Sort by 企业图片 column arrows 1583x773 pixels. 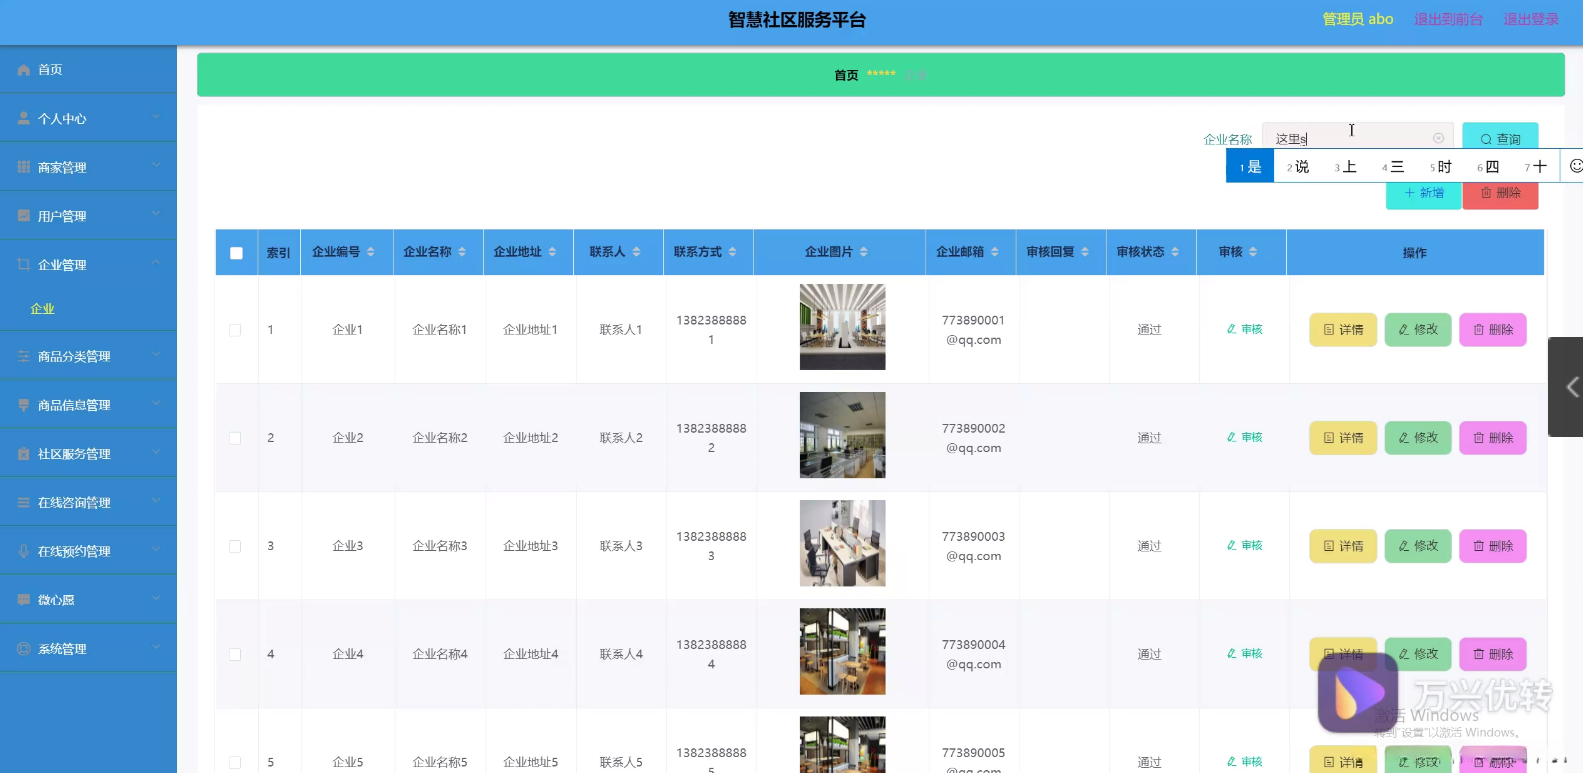(864, 252)
